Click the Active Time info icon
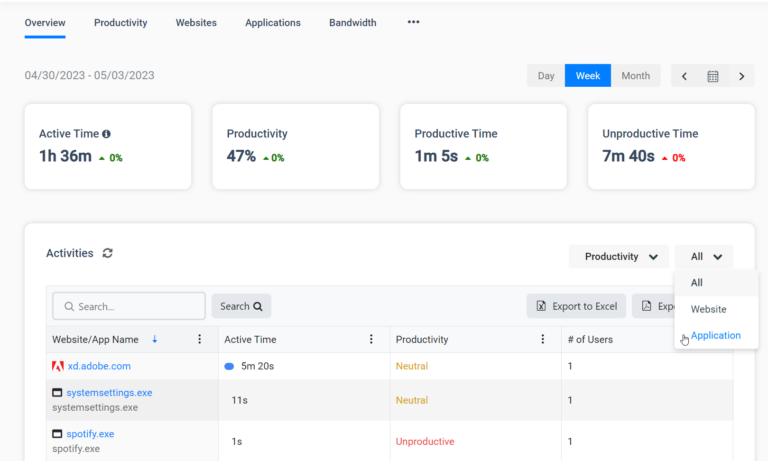Screen dimensions: 768x461 (x=106, y=134)
